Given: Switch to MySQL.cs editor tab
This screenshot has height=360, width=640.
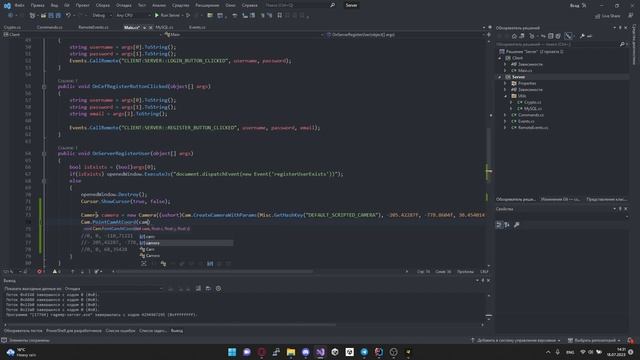Looking at the screenshot, I should coord(164,27).
